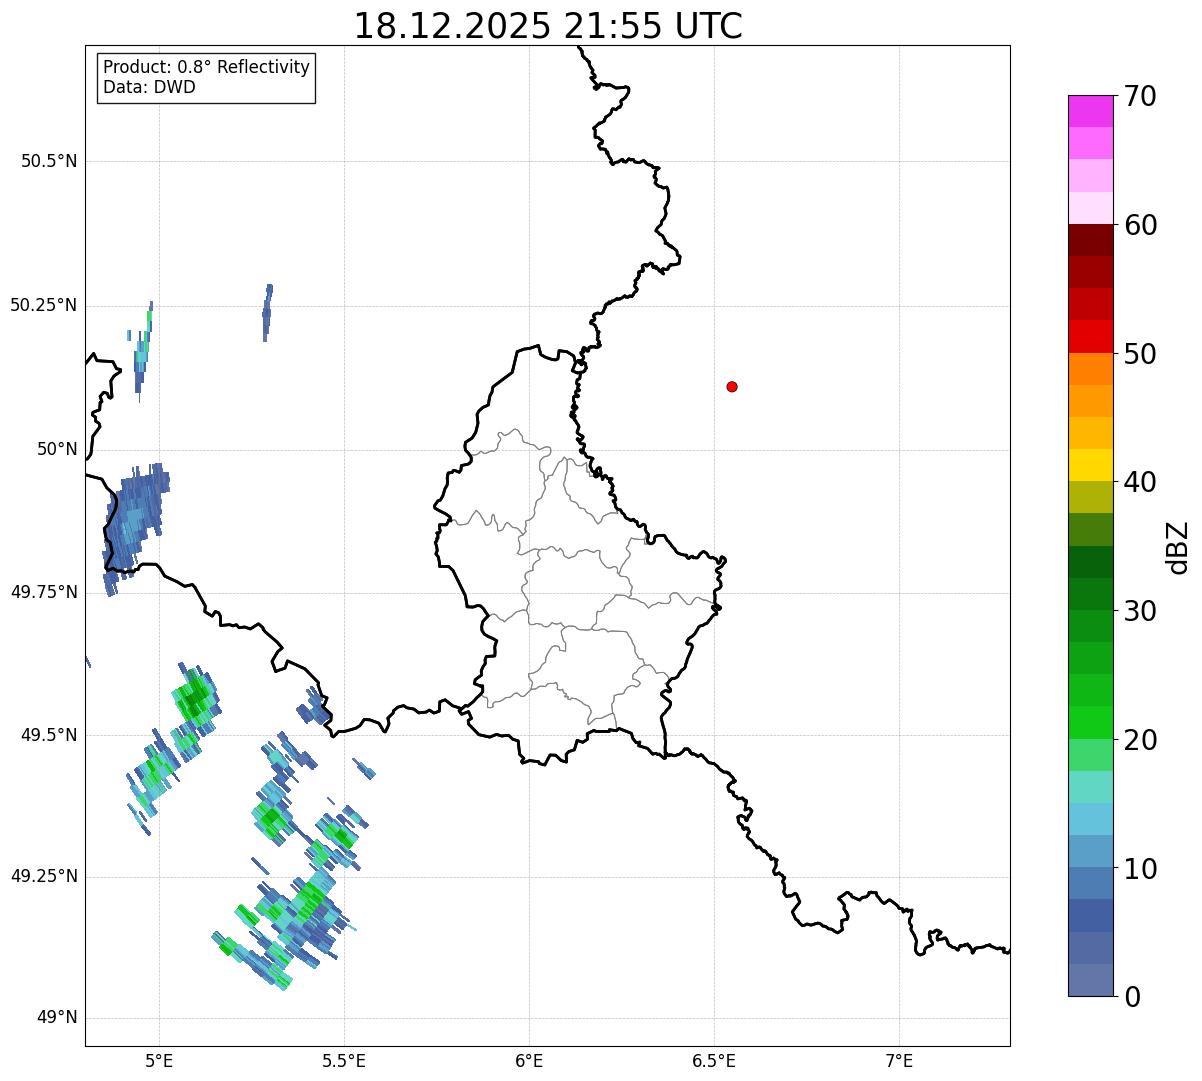The height and width of the screenshot is (1081, 1202).
Task: Click the 50°N latitude label
Action: [x=56, y=449]
